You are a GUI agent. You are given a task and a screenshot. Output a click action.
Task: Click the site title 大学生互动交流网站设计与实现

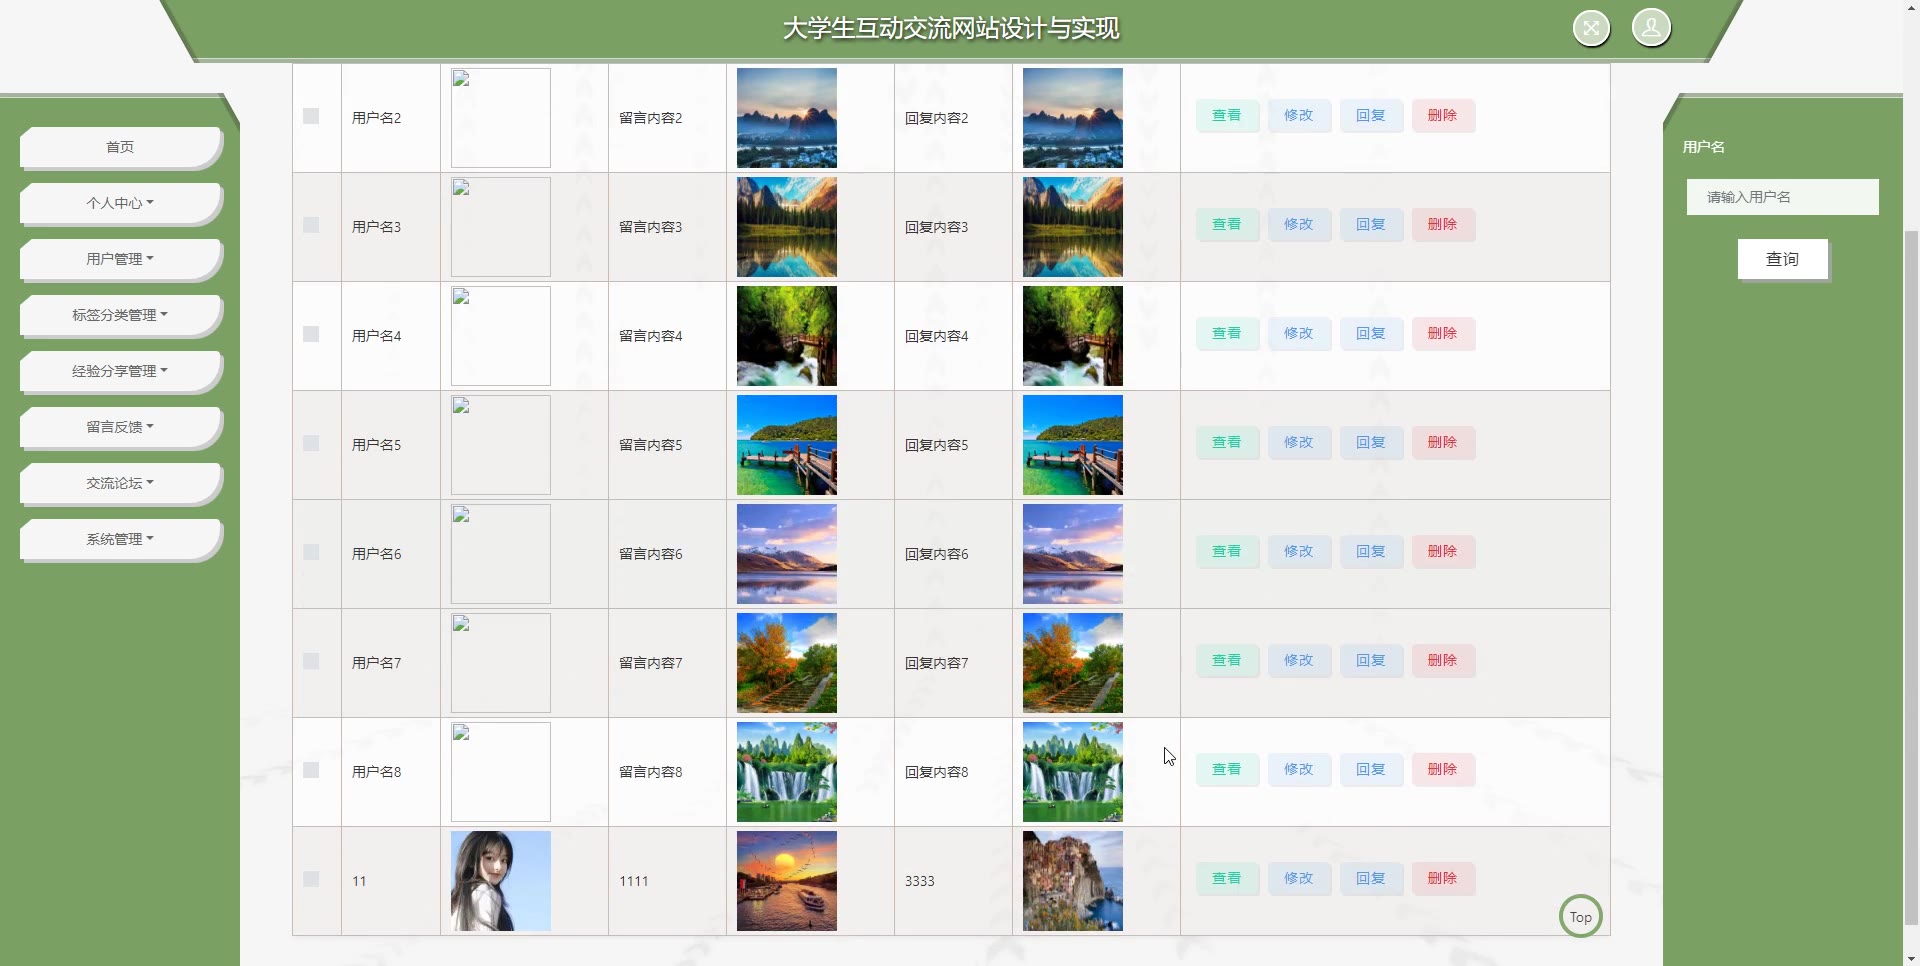pos(951,28)
